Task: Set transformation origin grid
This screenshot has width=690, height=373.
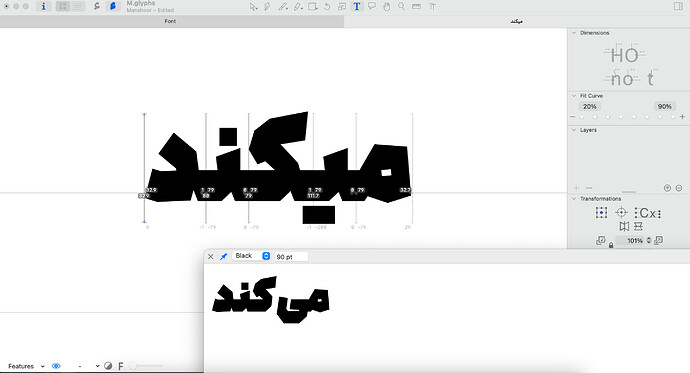Action: pyautogui.click(x=601, y=213)
